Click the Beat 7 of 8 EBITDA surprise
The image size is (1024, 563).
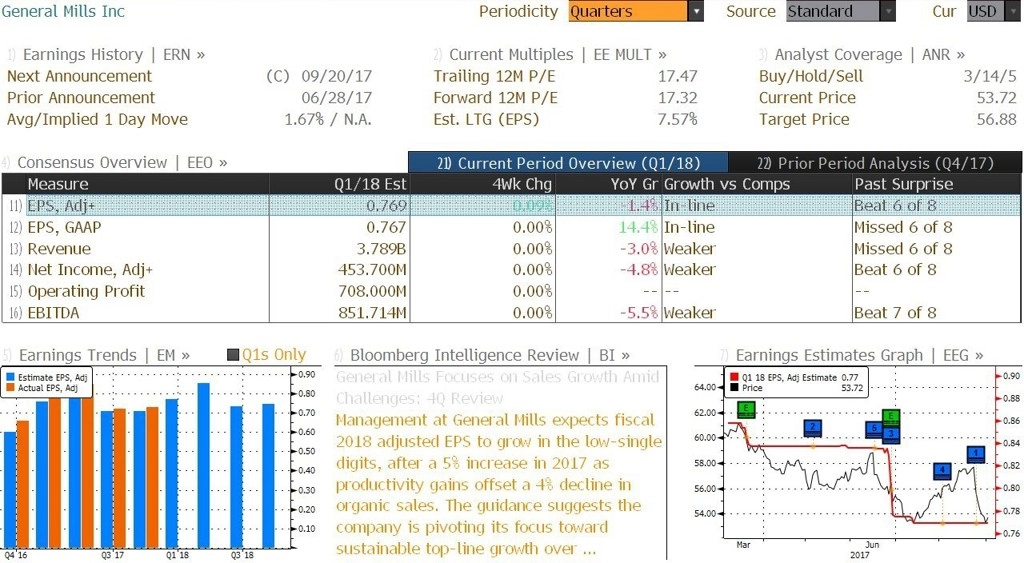click(895, 313)
